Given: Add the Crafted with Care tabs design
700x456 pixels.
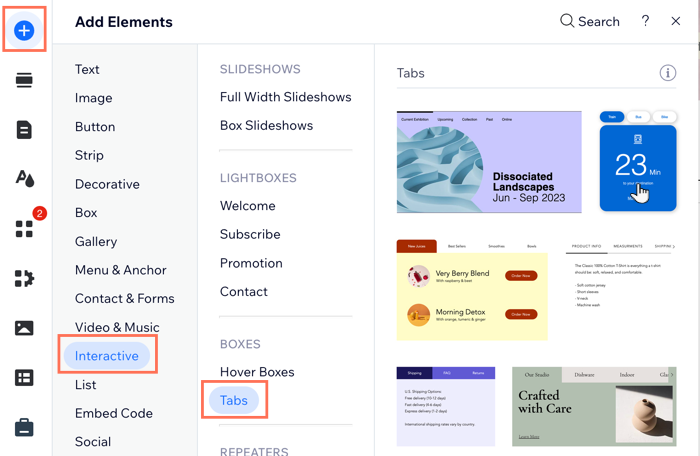Looking at the screenshot, I should (x=594, y=406).
